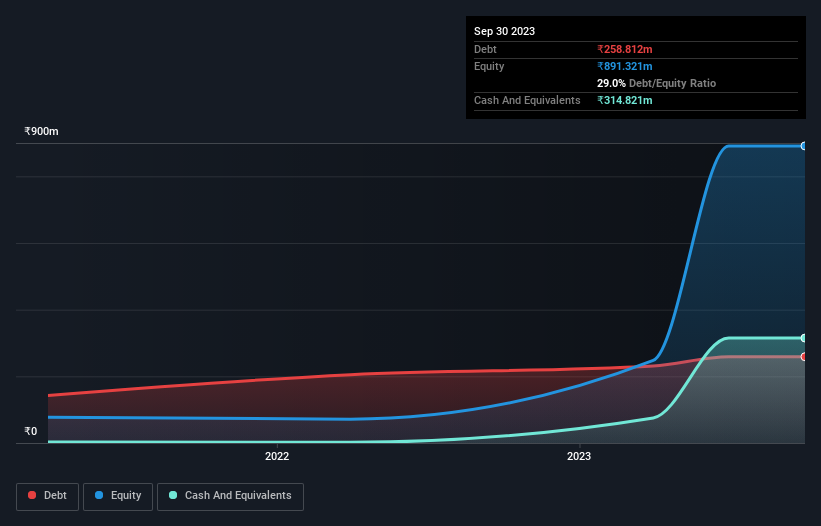Click the Debt value ₹258.812m
This screenshot has width=821, height=526.
[x=625, y=49]
